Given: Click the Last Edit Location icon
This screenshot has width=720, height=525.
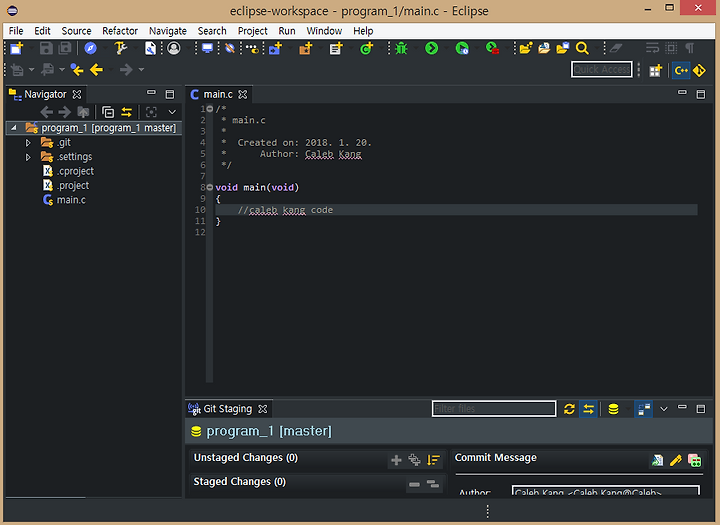Looking at the screenshot, I should (77, 70).
